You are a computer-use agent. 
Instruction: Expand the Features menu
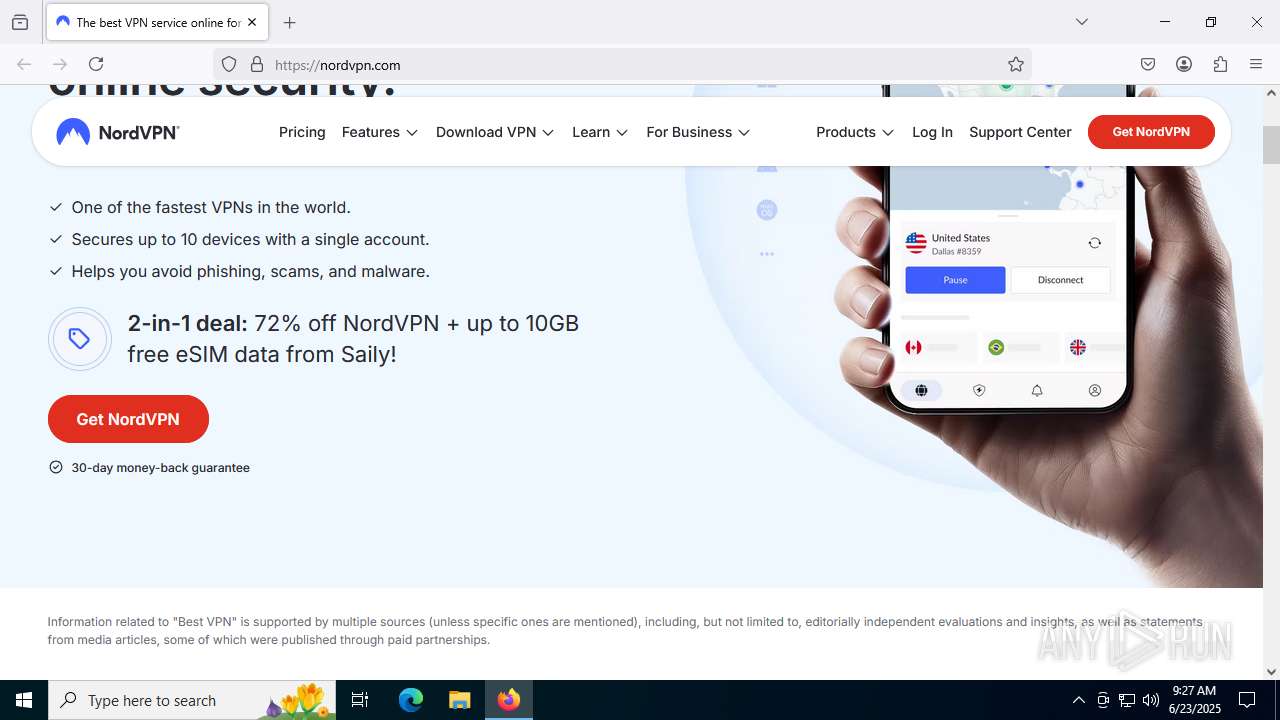(x=380, y=132)
